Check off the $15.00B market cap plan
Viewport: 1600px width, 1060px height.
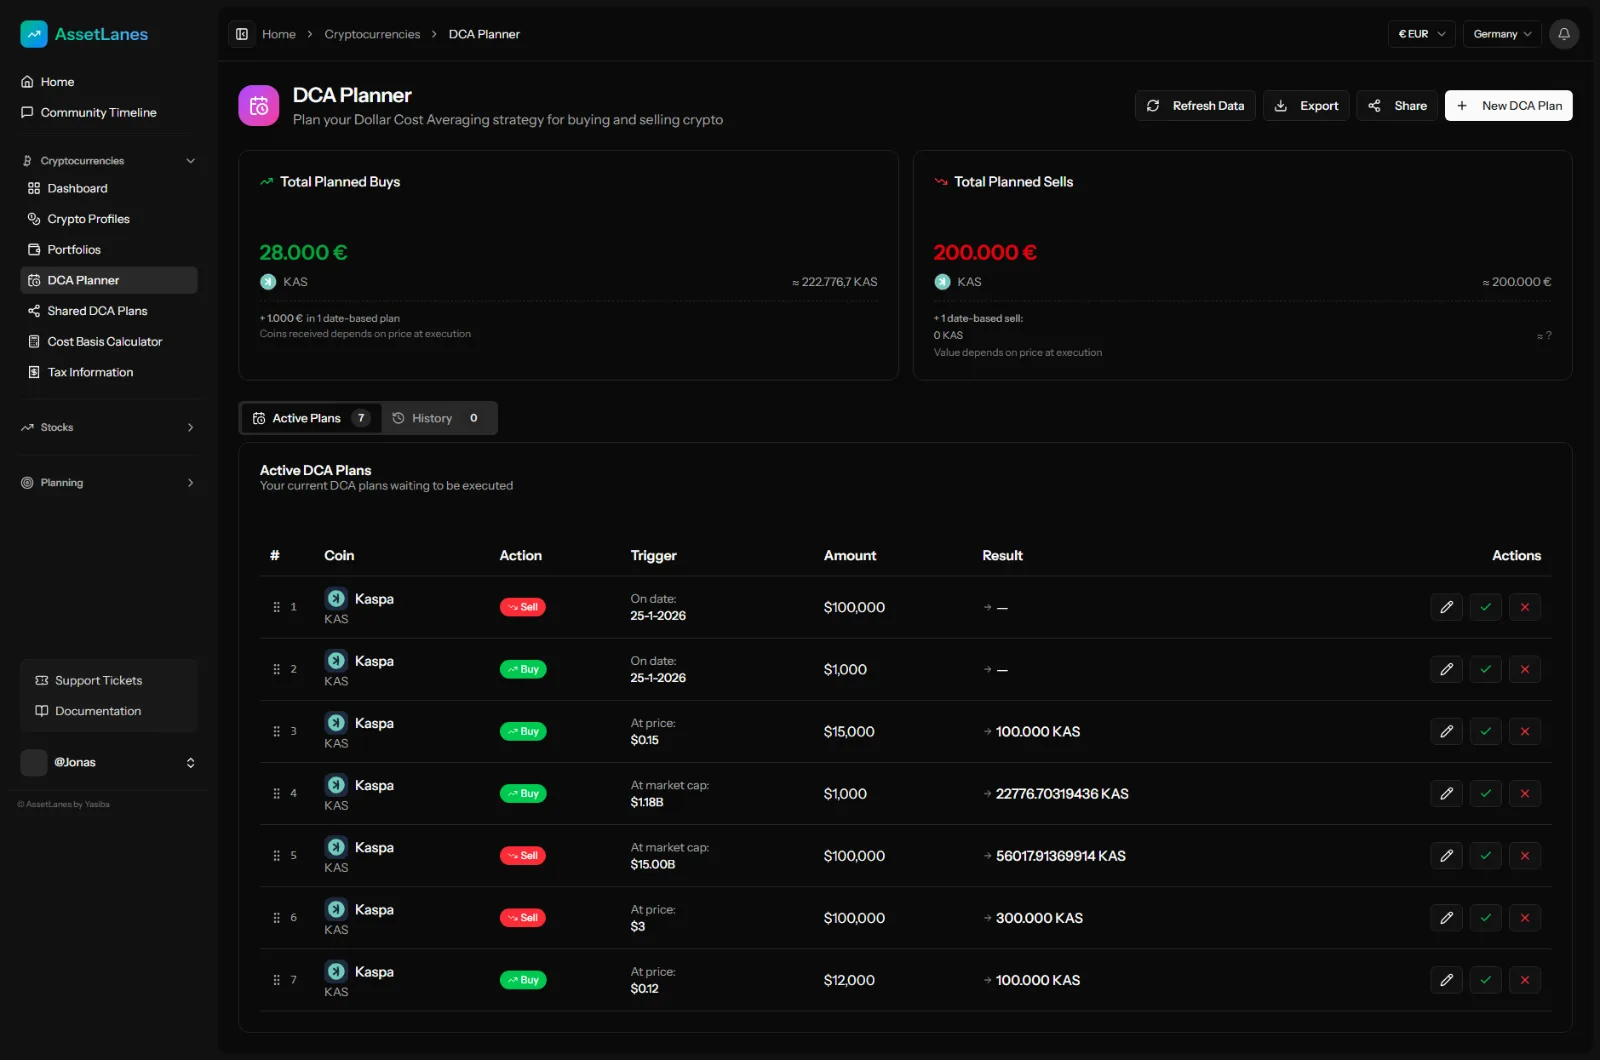1486,855
